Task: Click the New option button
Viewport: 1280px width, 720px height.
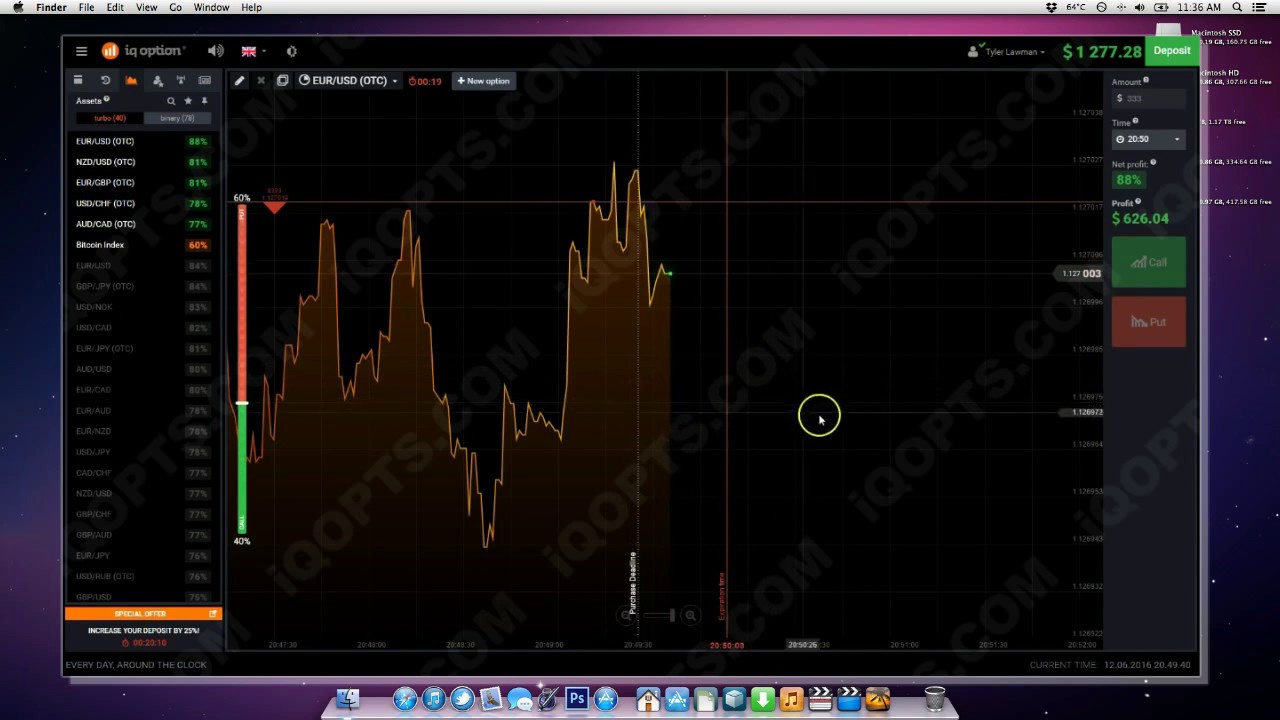Action: pyautogui.click(x=484, y=81)
